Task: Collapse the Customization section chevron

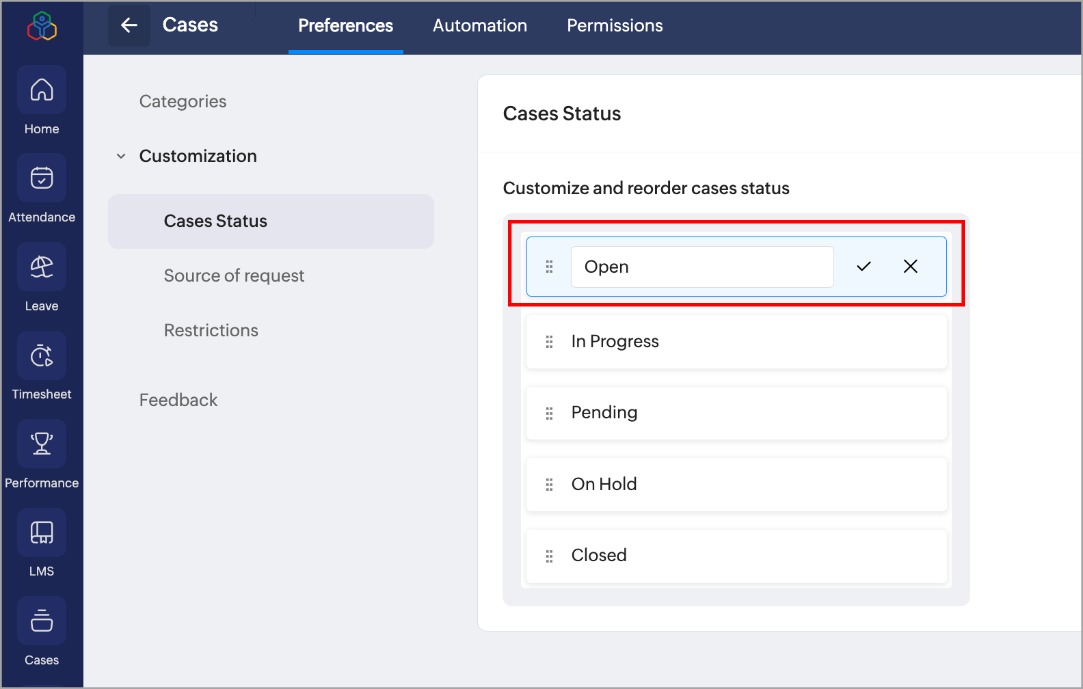Action: coord(121,156)
